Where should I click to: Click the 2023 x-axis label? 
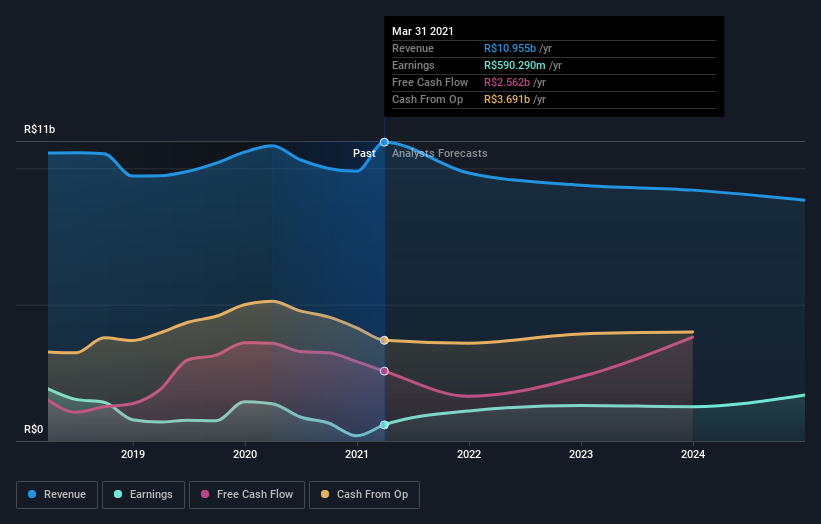pyautogui.click(x=581, y=454)
